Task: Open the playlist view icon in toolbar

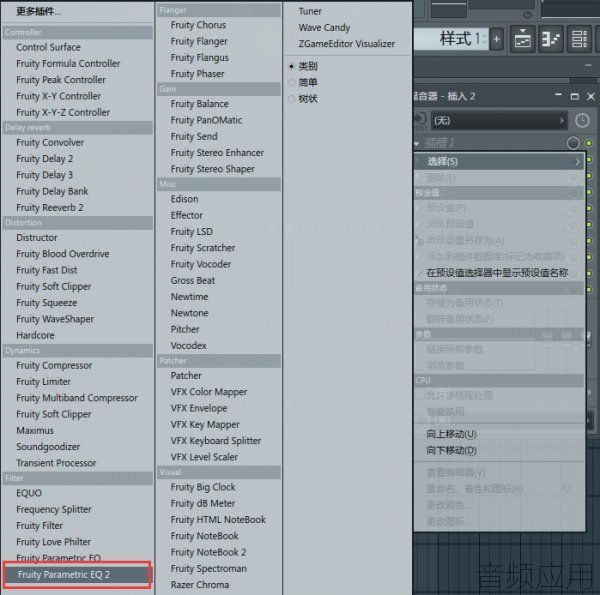Action: pyautogui.click(x=523, y=39)
